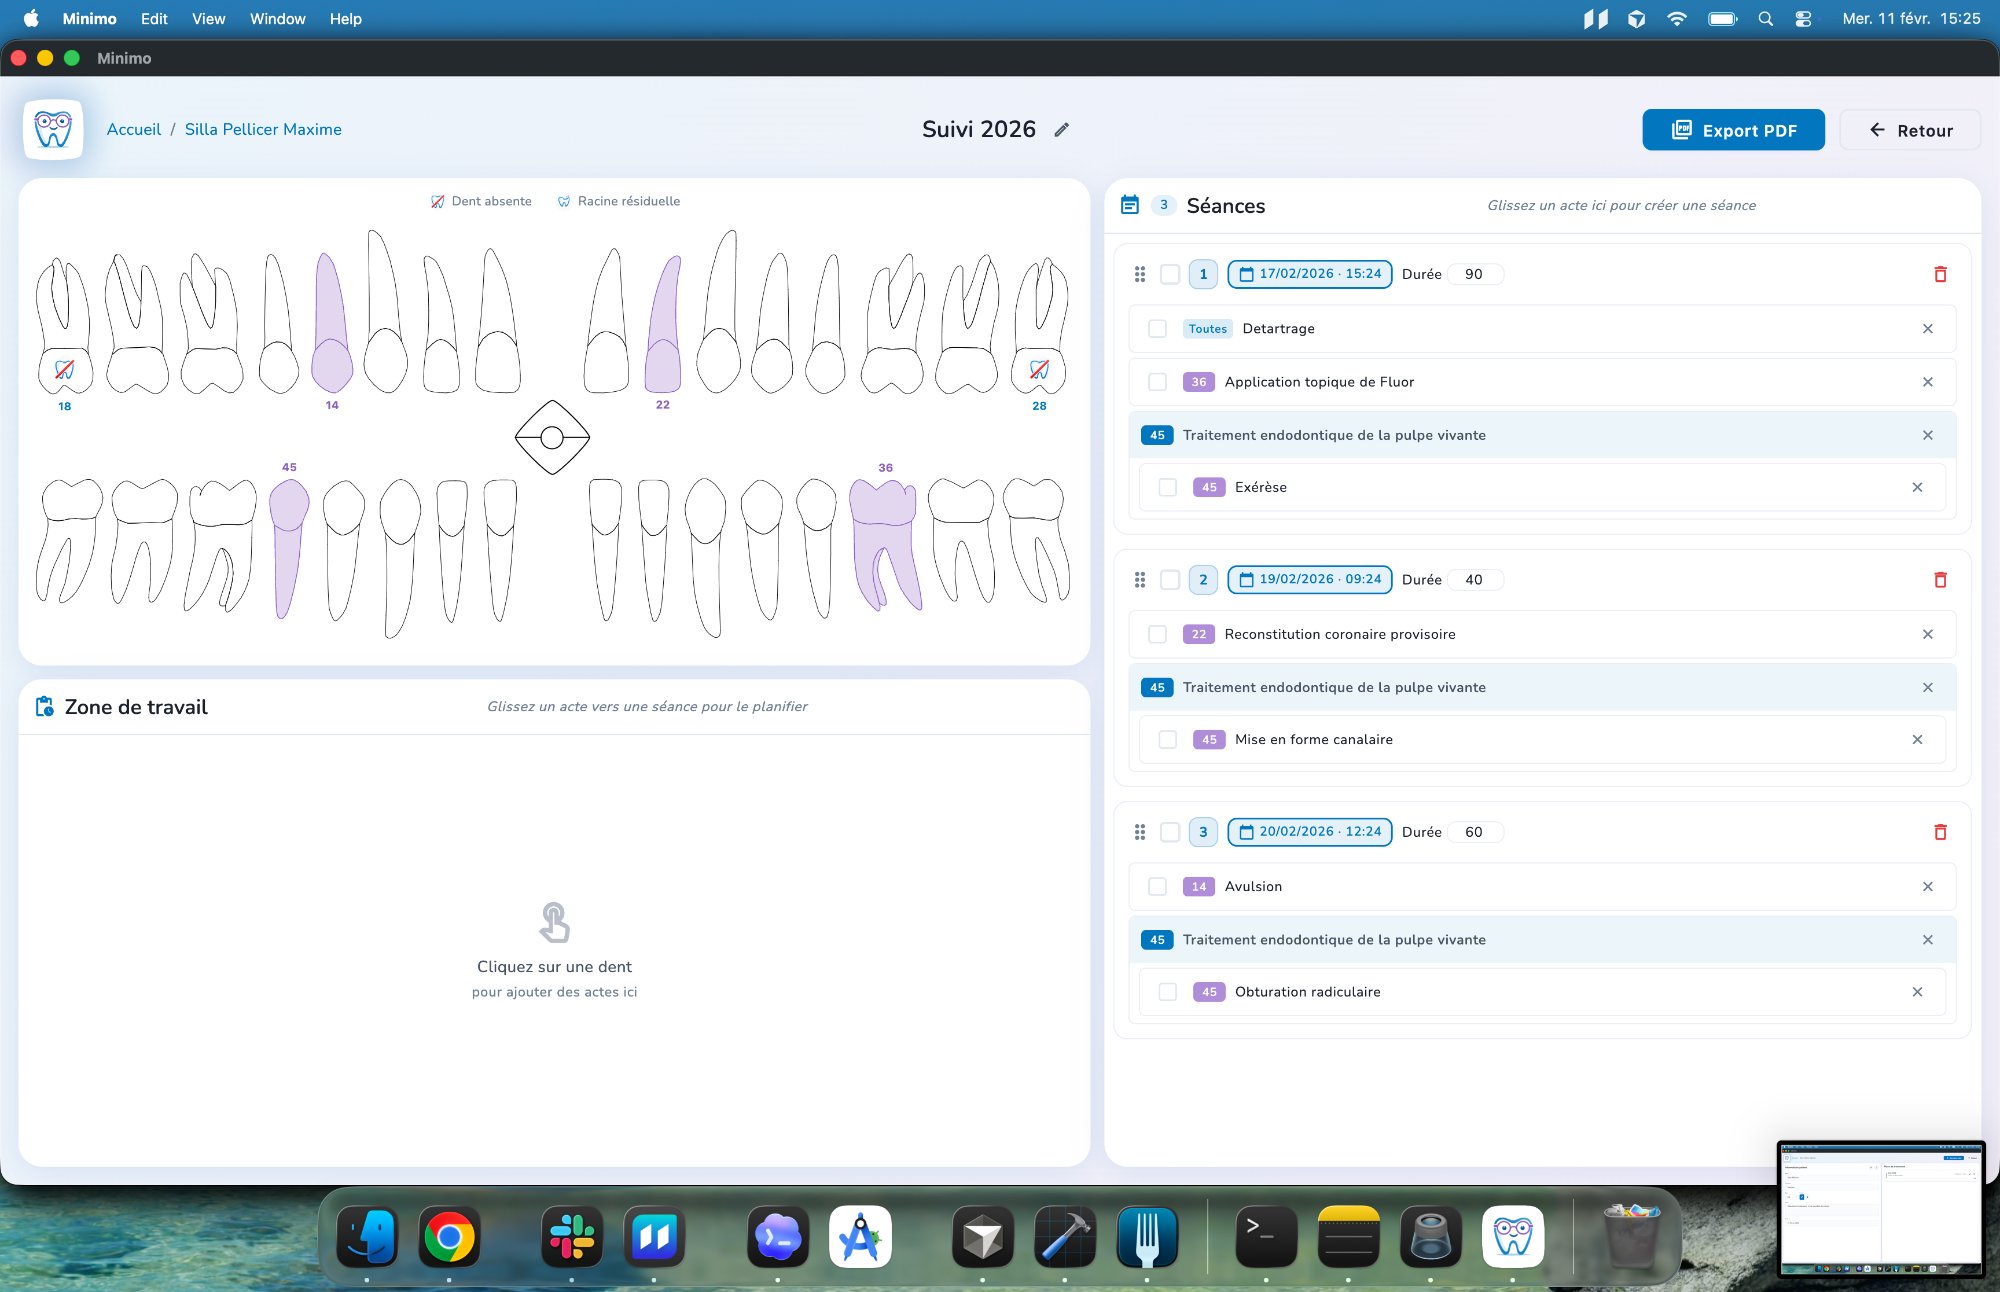Viewport: 2000px width, 1292px height.
Task: Click the diamond orientation icon between jaws
Action: tap(552, 438)
